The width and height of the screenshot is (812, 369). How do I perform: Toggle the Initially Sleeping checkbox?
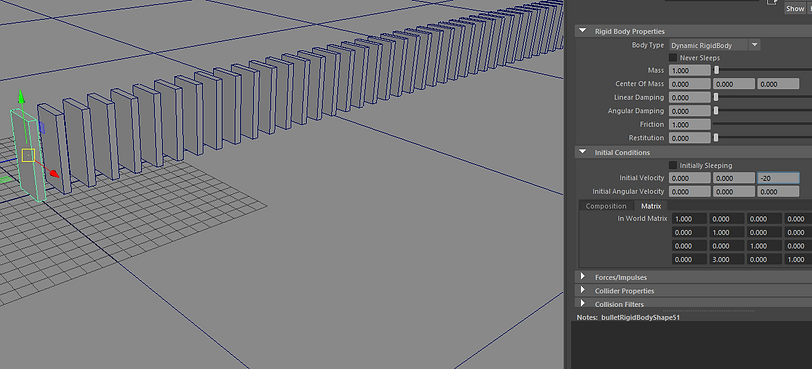[673, 165]
